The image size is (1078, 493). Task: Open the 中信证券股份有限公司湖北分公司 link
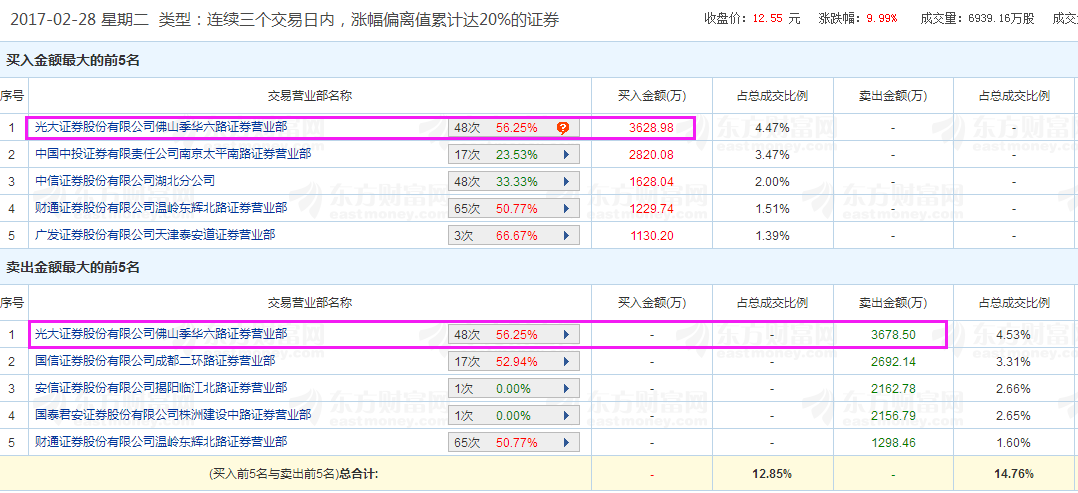125,181
